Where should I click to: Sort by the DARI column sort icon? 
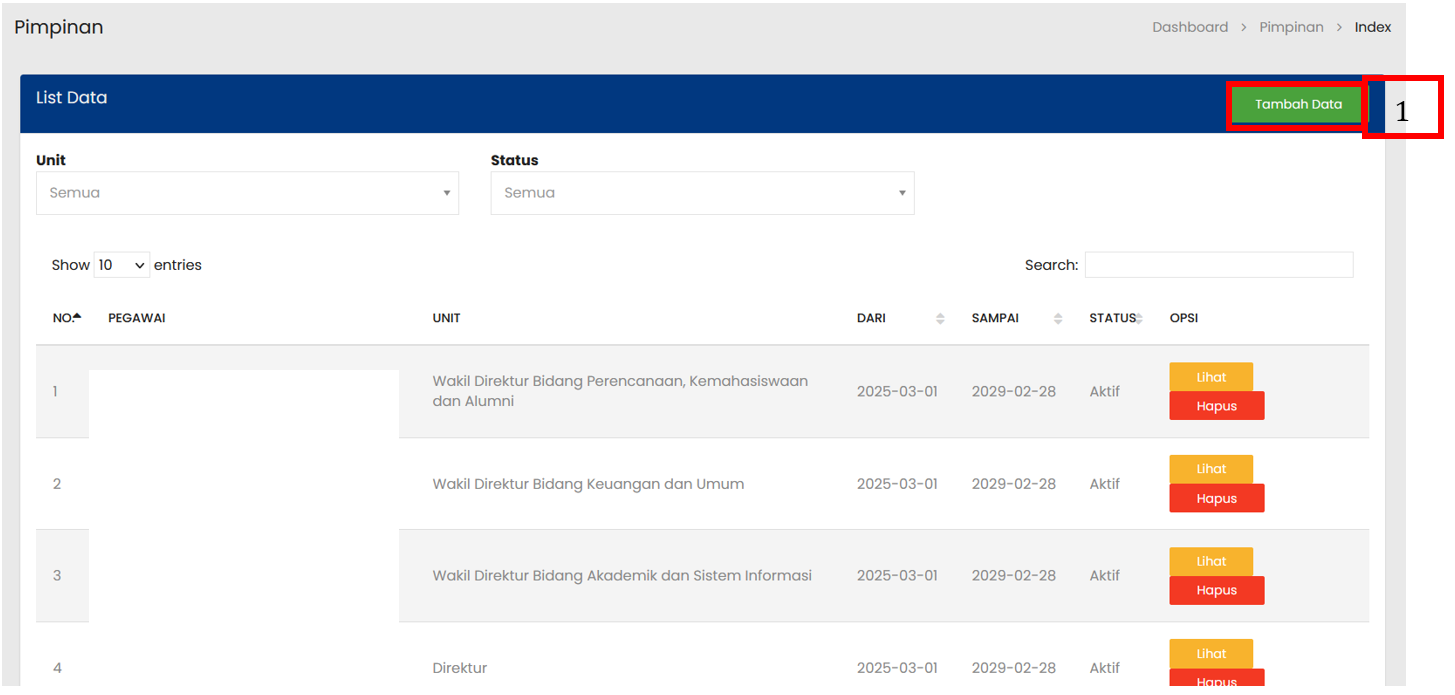[940, 319]
